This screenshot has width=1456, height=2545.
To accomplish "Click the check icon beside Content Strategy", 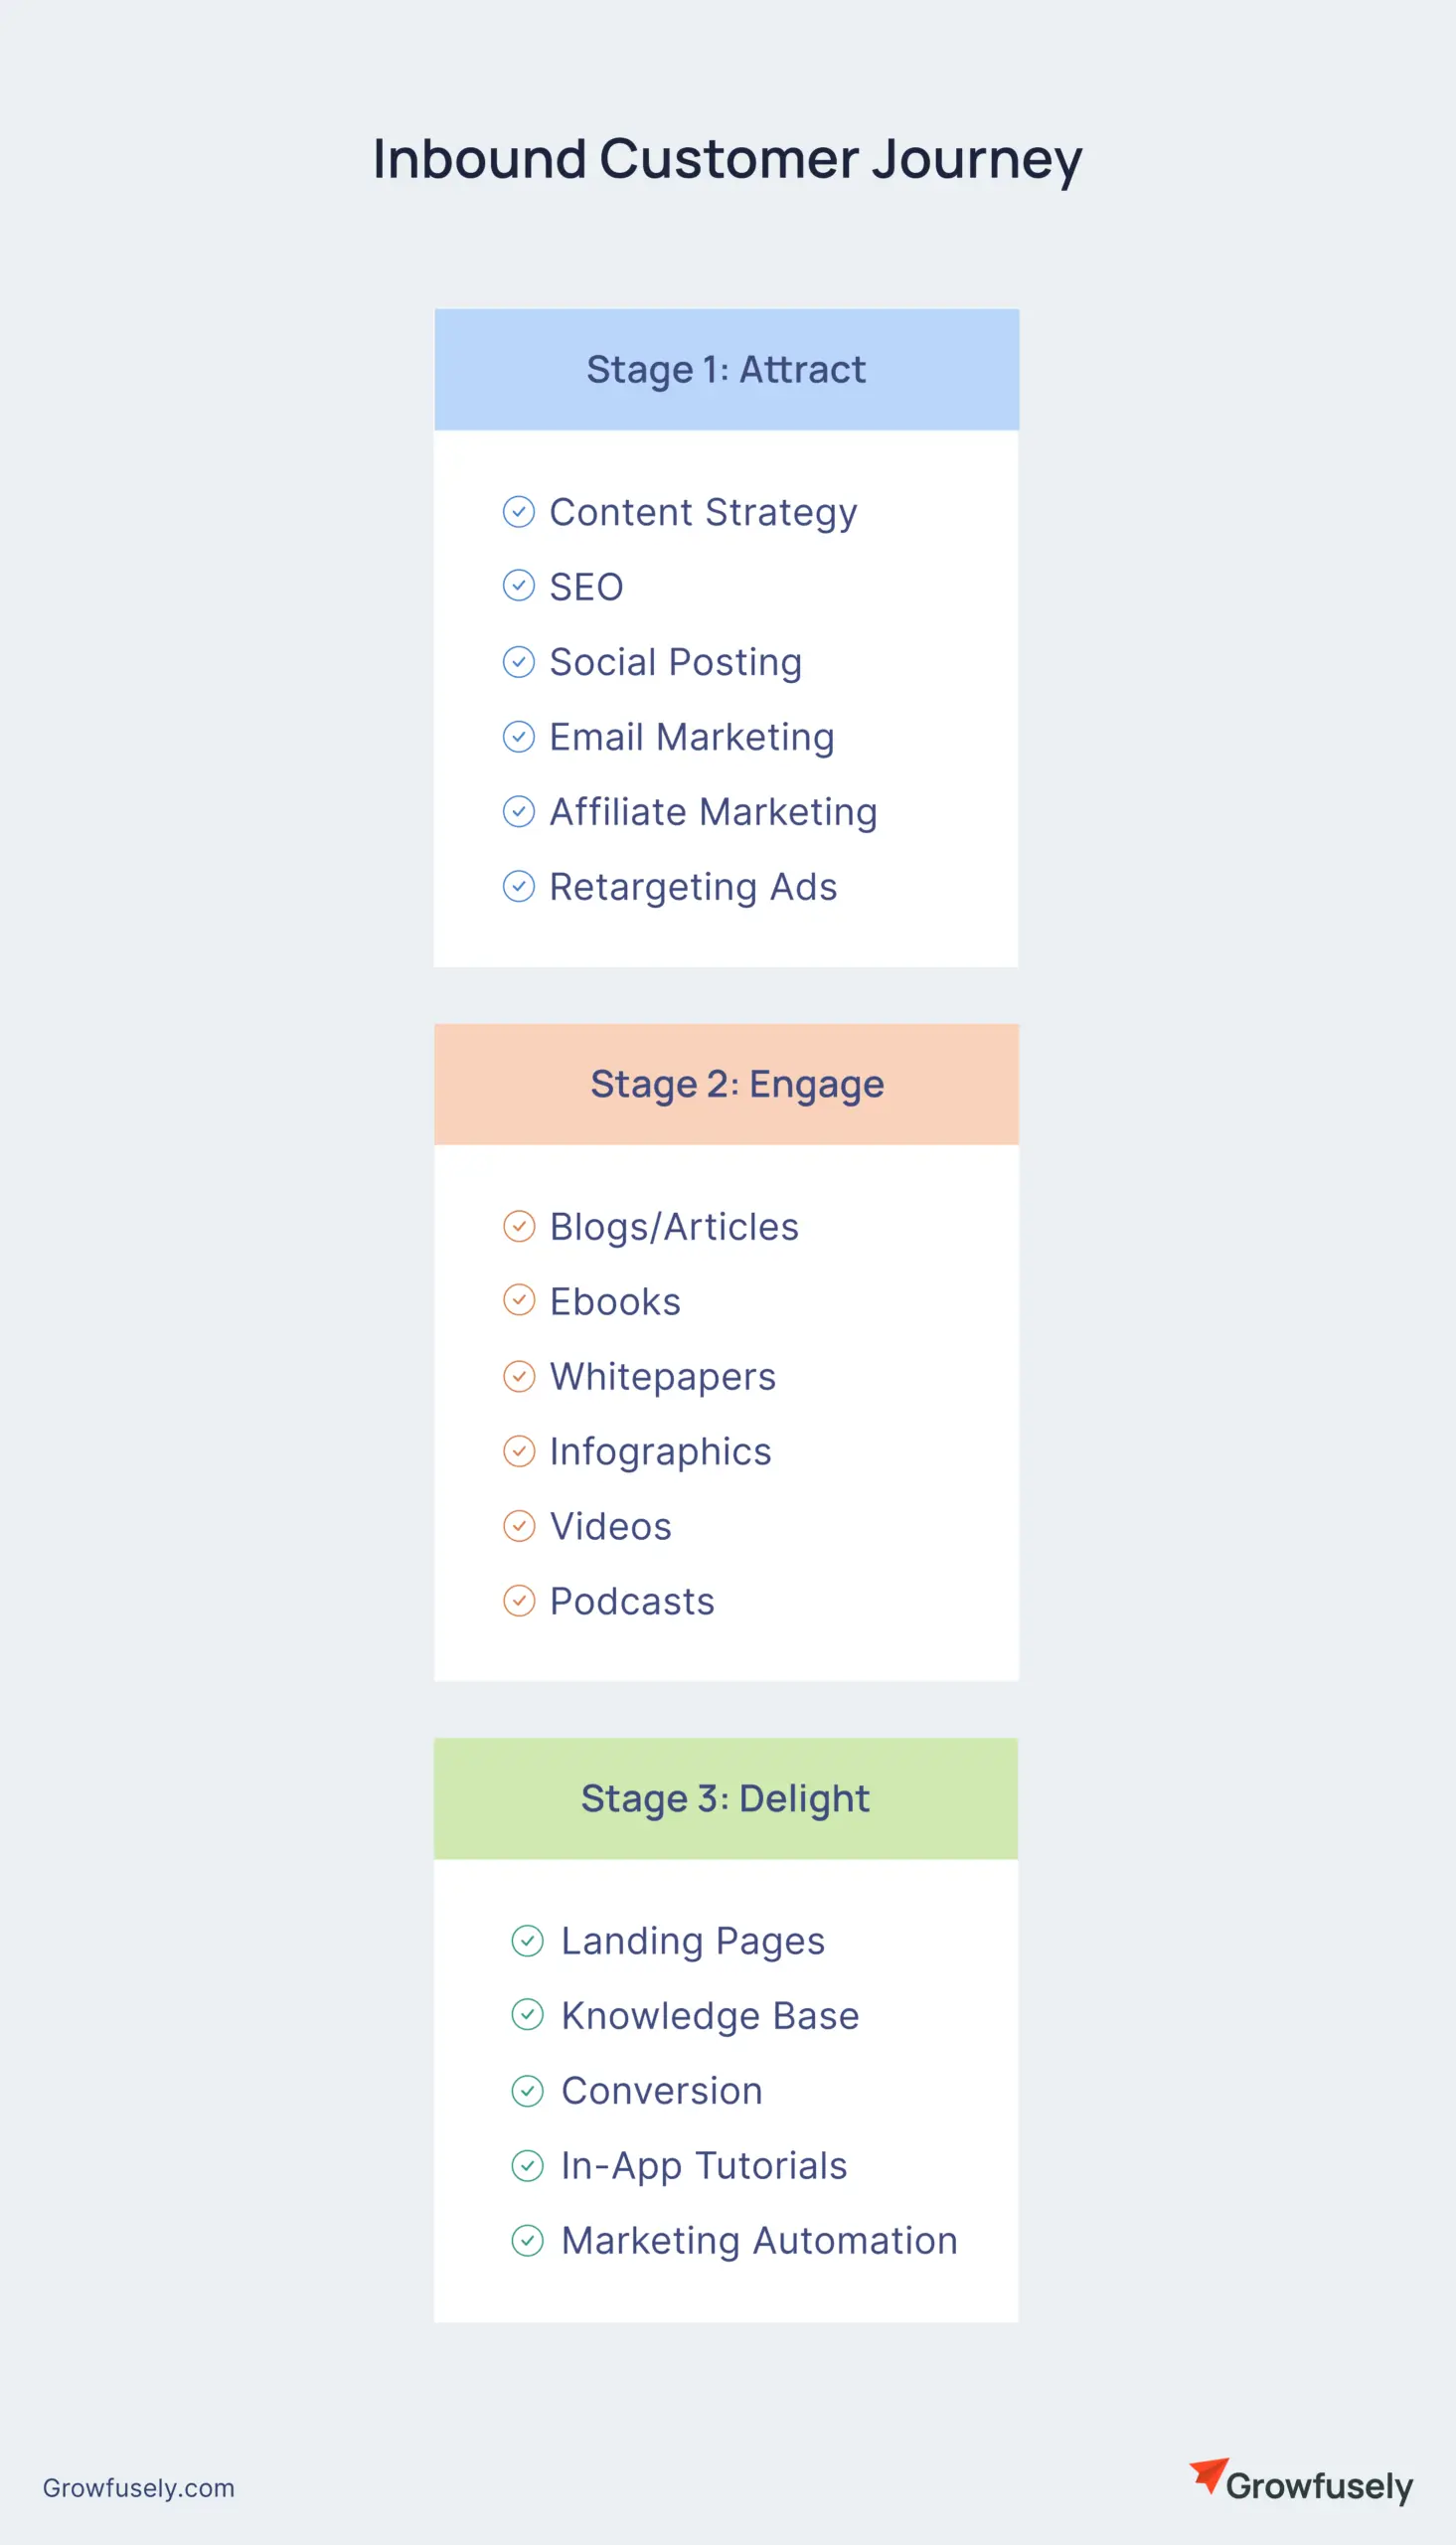I will 518,512.
